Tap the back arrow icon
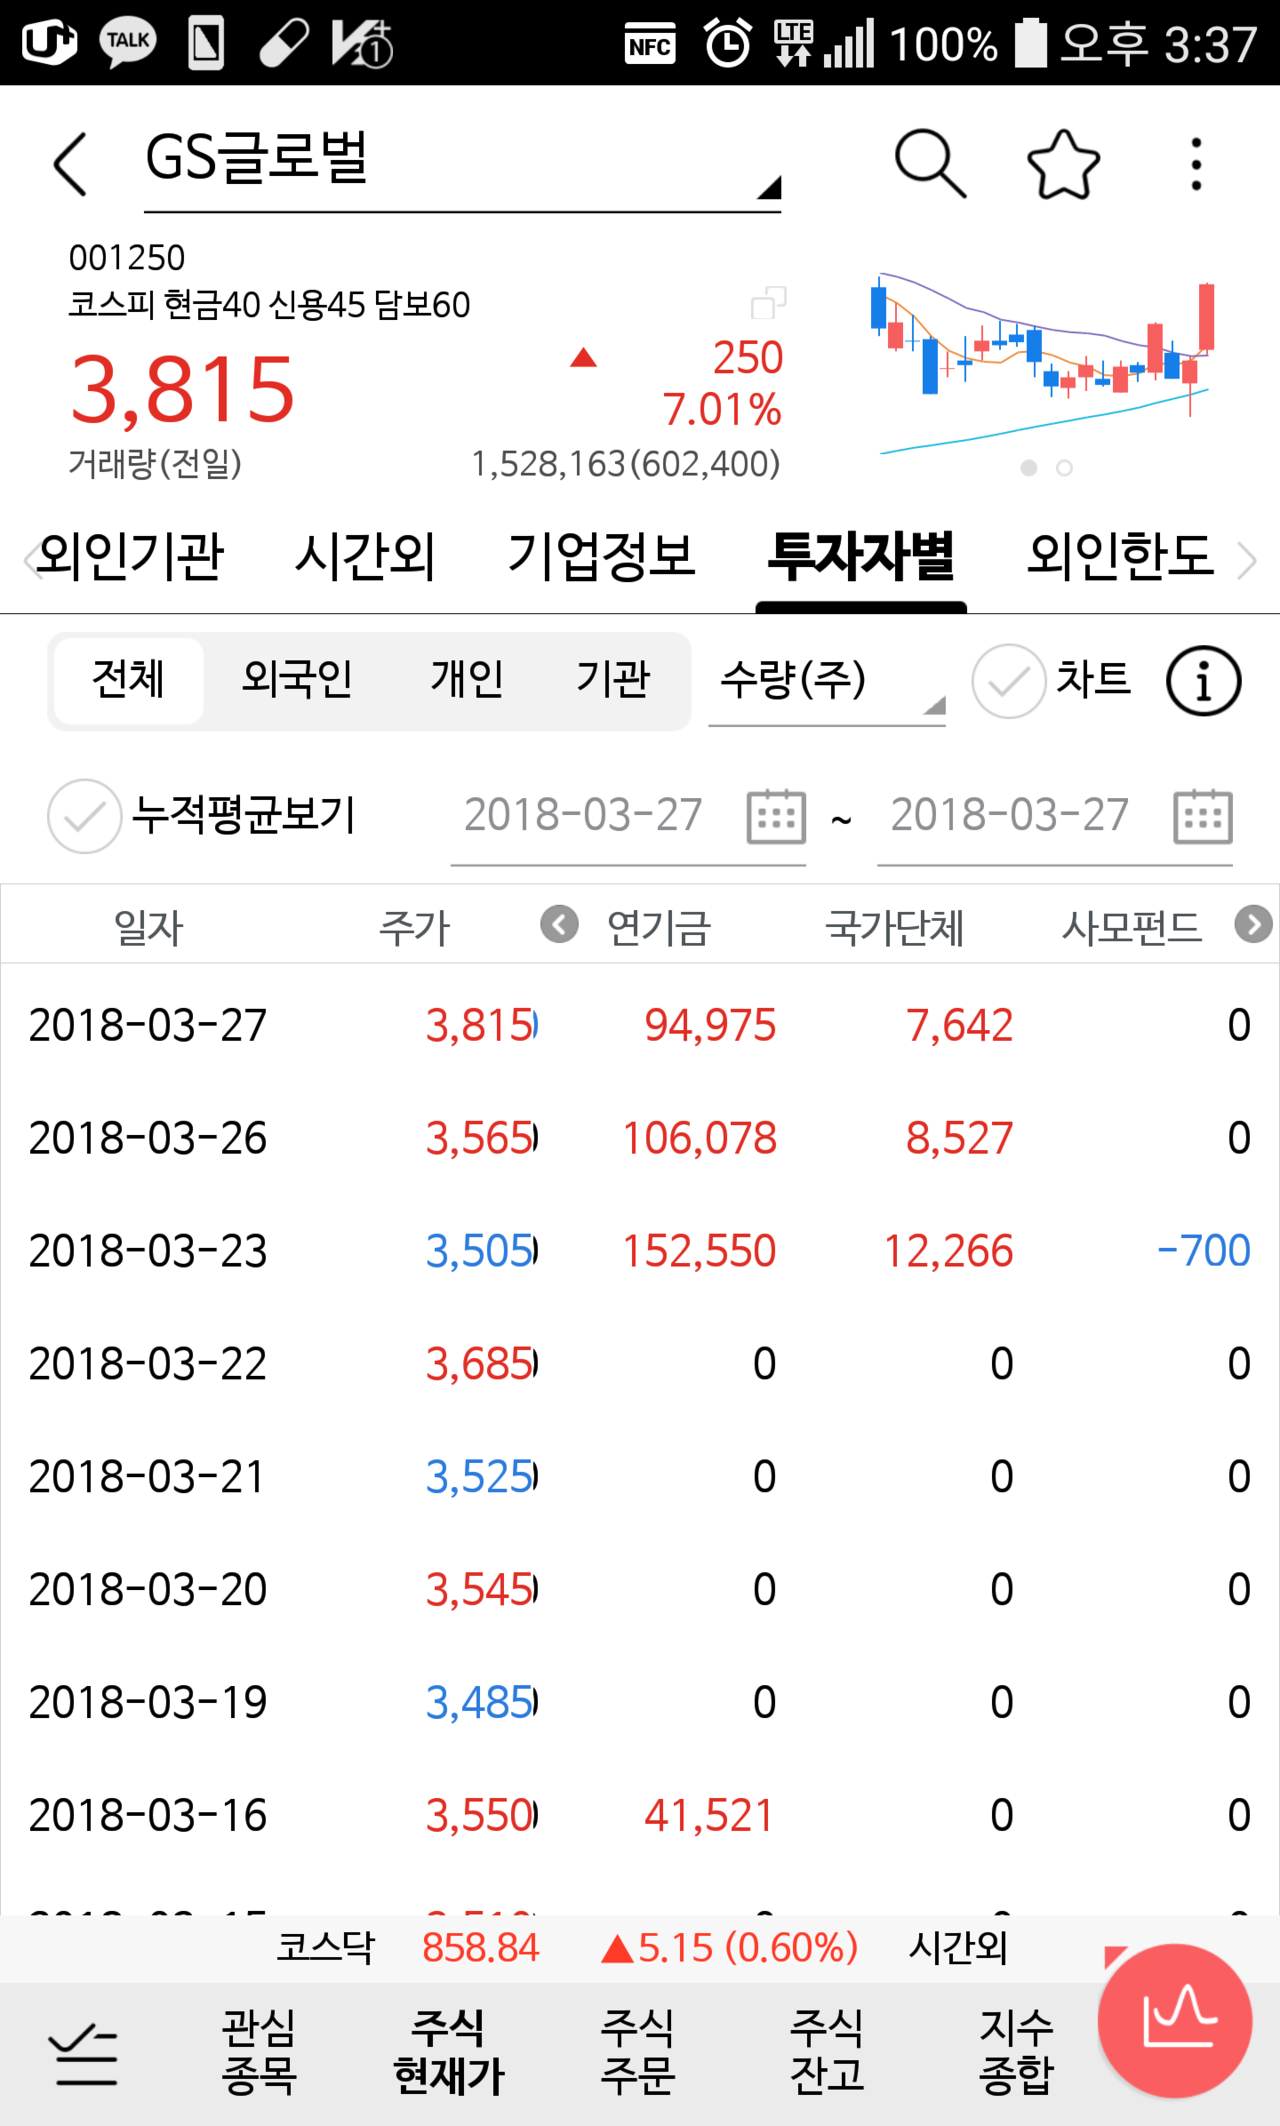This screenshot has height=2126, width=1280. click(x=70, y=164)
